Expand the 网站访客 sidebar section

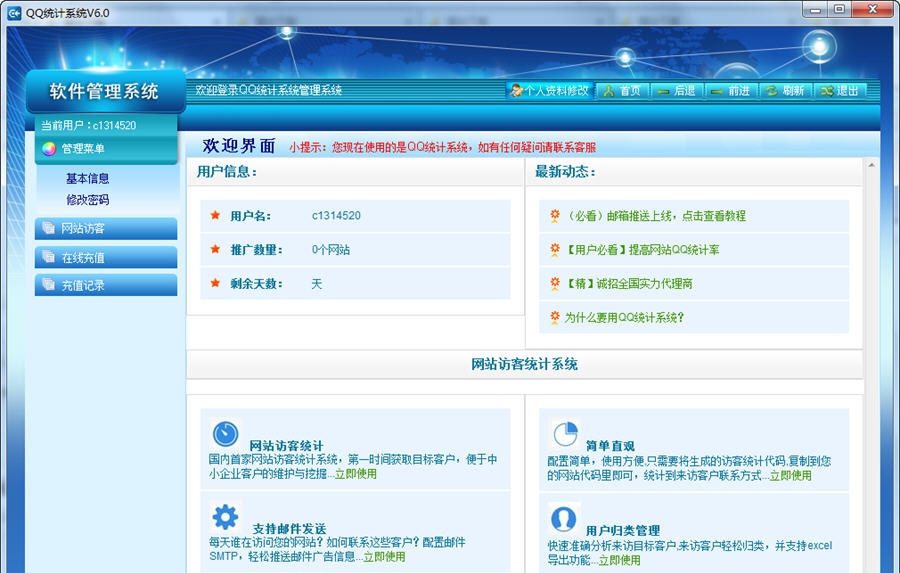pyautogui.click(x=106, y=229)
